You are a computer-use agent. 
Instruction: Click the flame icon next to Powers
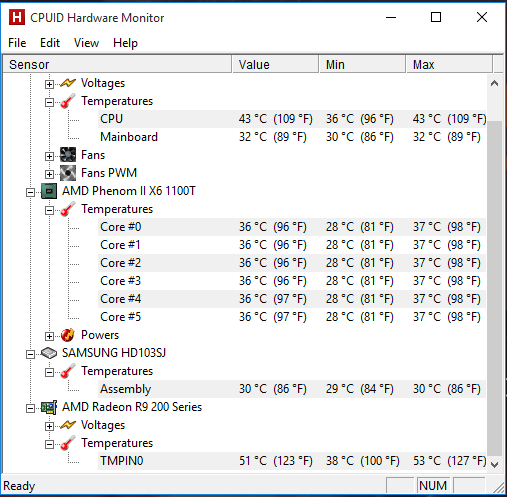(x=68, y=335)
